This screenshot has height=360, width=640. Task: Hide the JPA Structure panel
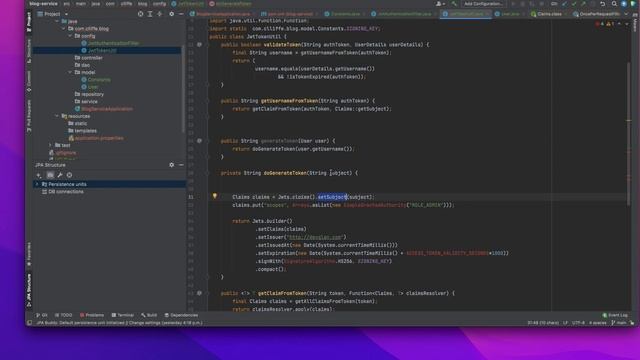tap(181, 165)
